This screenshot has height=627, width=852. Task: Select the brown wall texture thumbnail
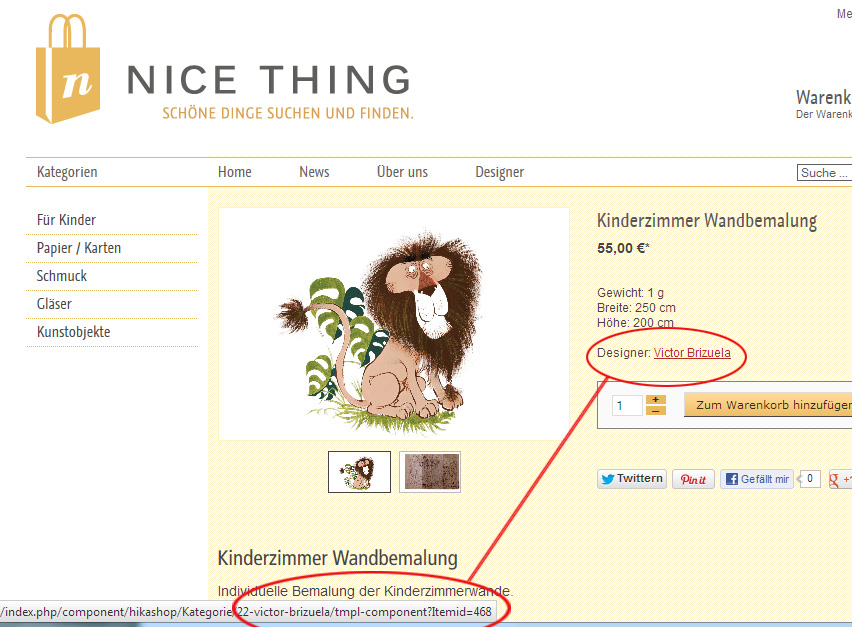[430, 472]
